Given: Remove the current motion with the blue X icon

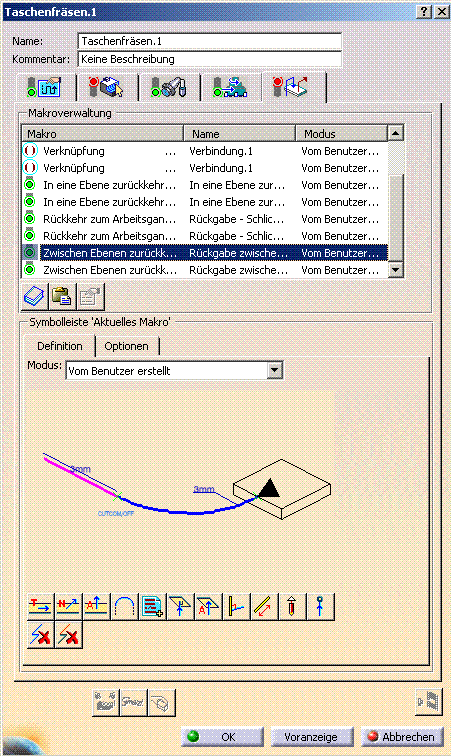Looking at the screenshot, I should pyautogui.click(x=41, y=634).
